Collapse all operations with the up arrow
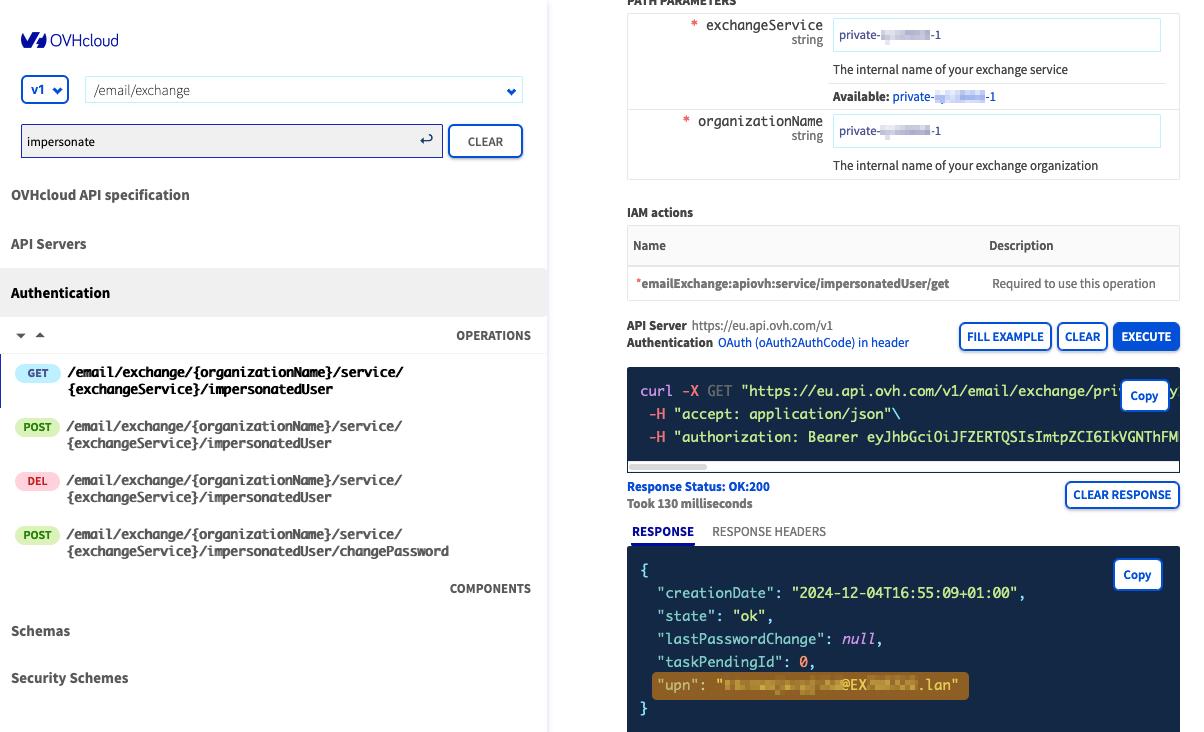 (x=40, y=336)
